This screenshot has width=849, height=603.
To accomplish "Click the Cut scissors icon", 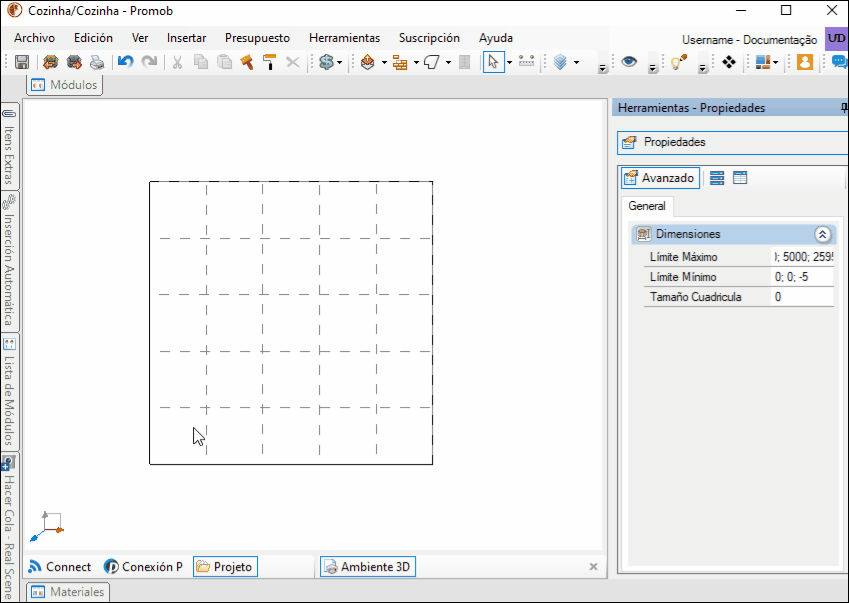I will tap(177, 62).
